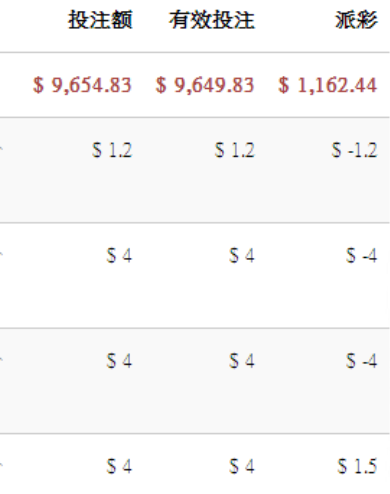Image resolution: width=390 pixels, height=494 pixels.
Task: Click third row $ -4 payout
Action: (362, 361)
